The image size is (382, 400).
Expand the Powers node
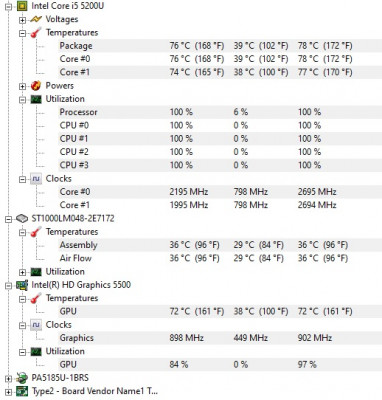click(22, 86)
